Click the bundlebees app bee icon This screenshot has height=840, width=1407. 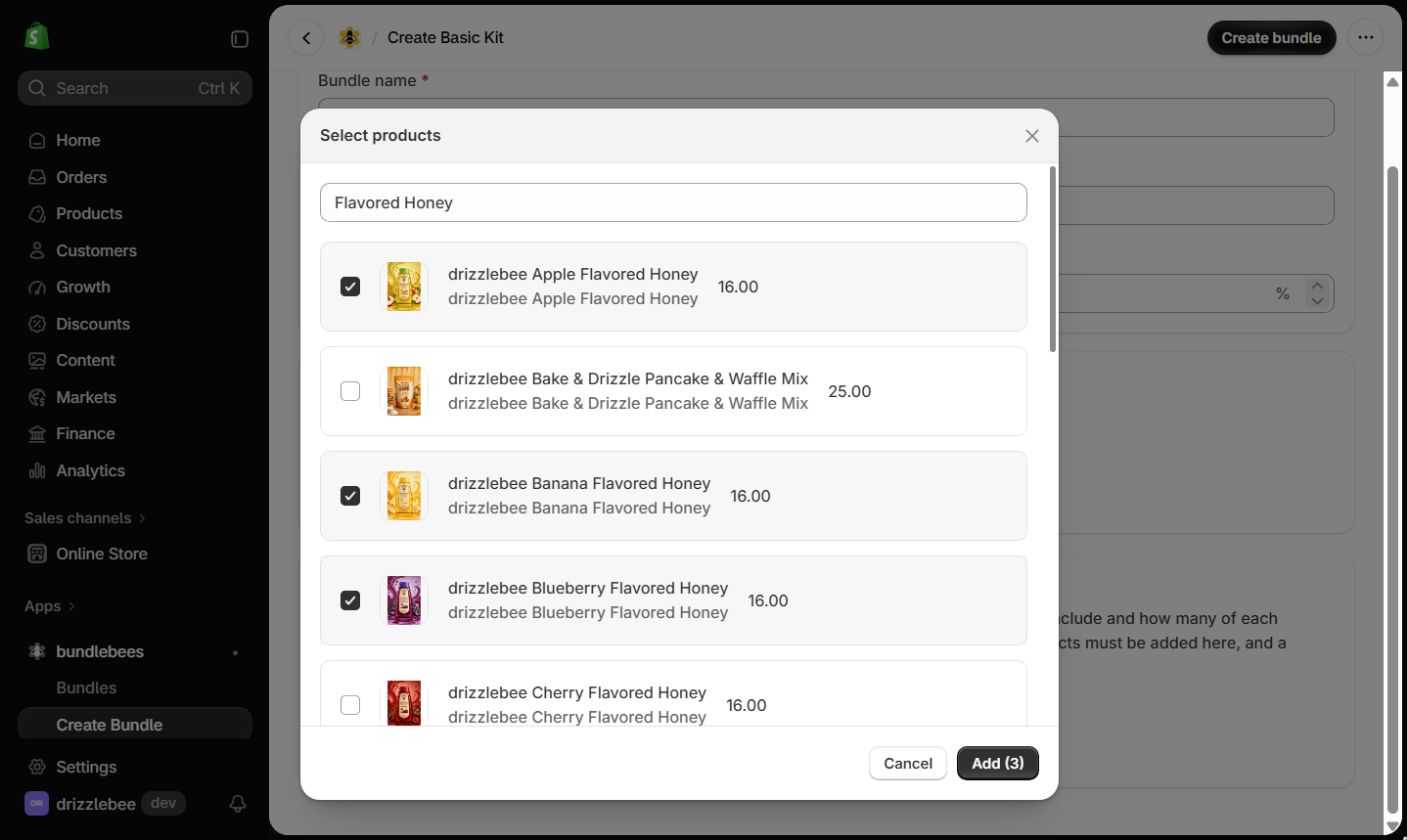coord(37,652)
